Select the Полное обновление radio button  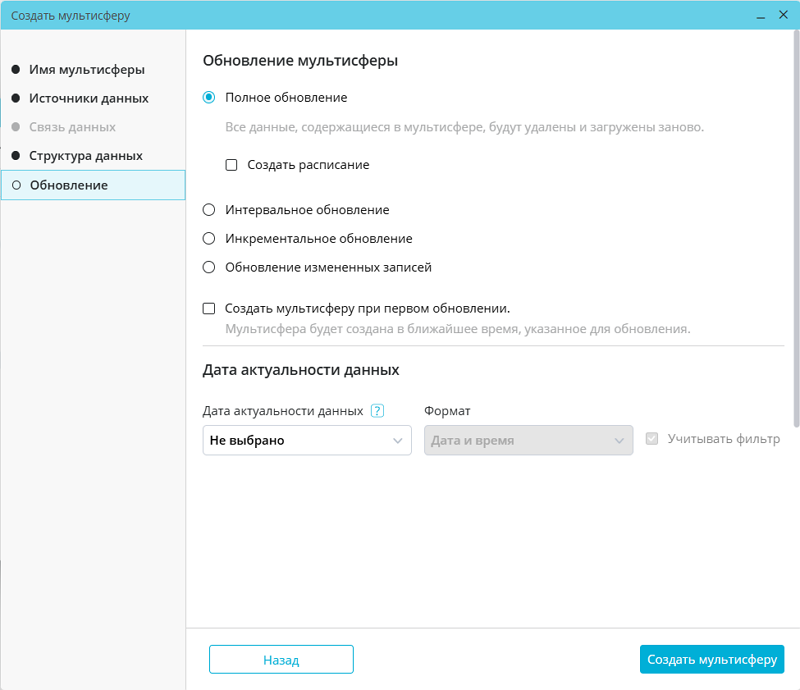(x=209, y=98)
